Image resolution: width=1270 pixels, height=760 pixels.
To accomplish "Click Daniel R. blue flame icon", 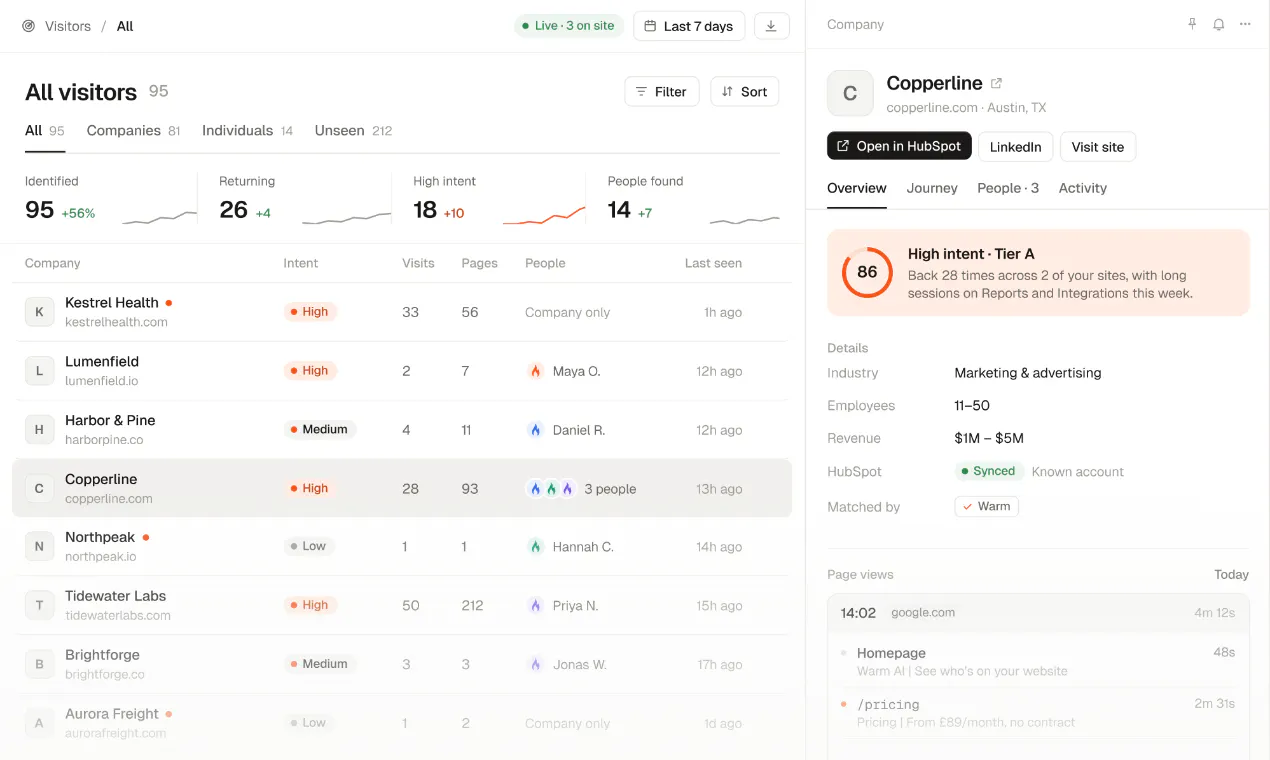I will 535,430.
